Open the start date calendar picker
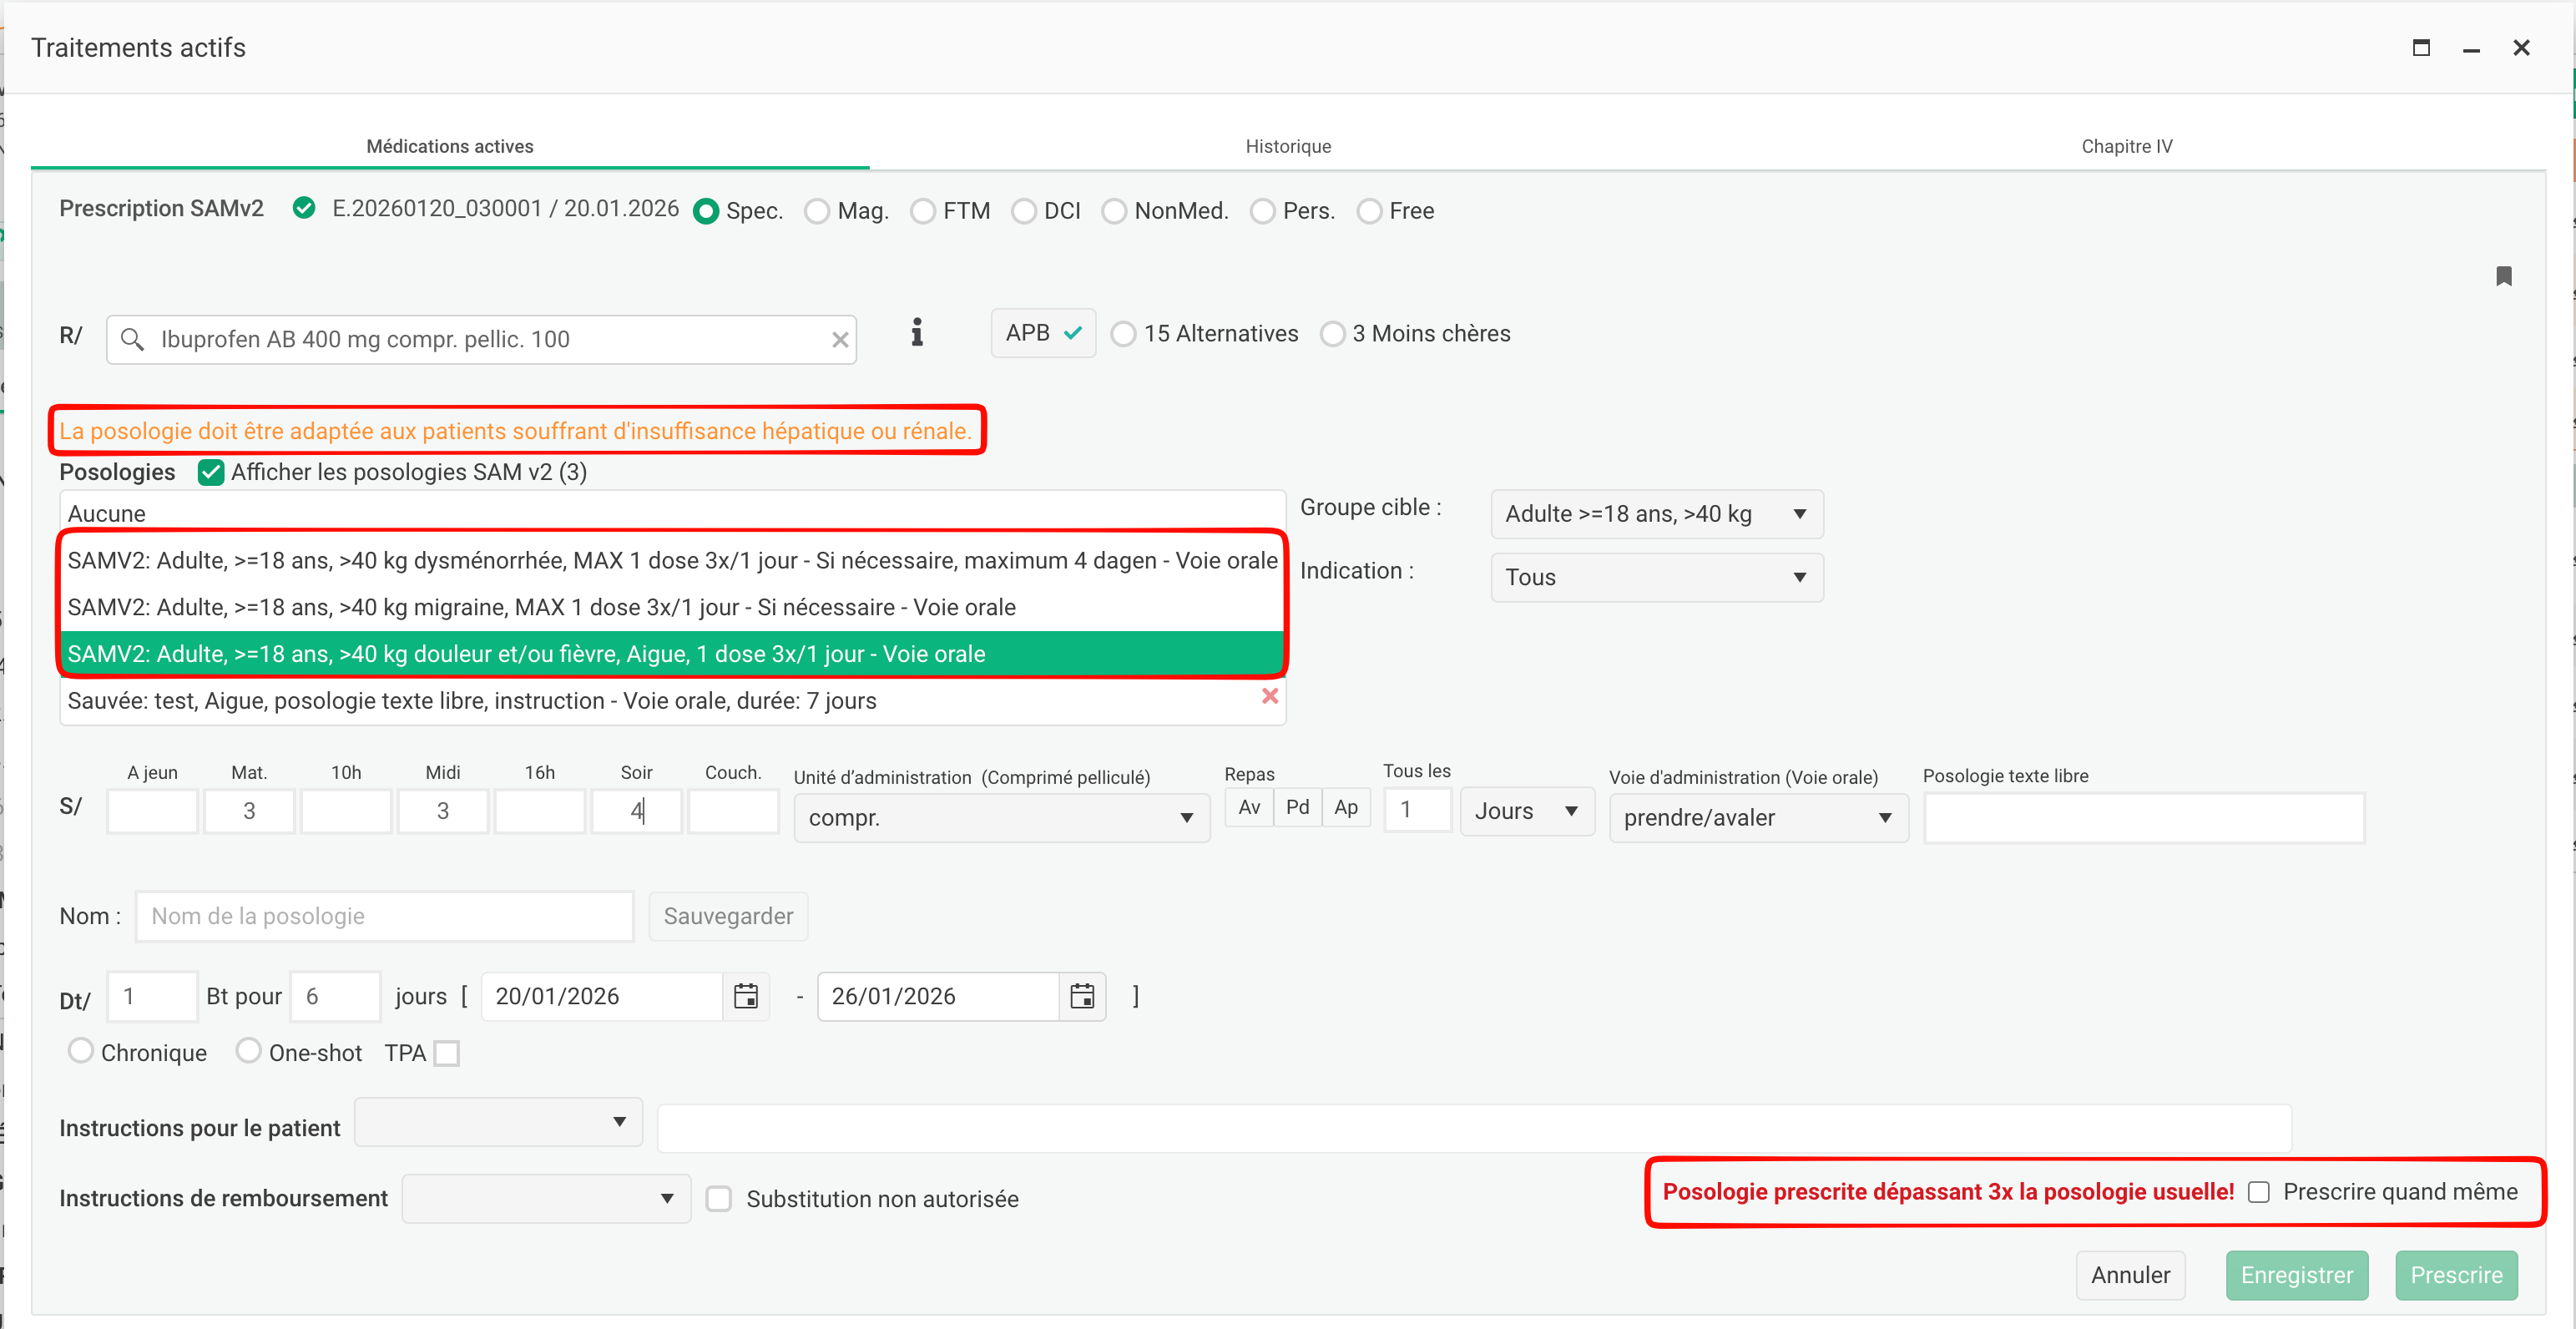 (746, 996)
